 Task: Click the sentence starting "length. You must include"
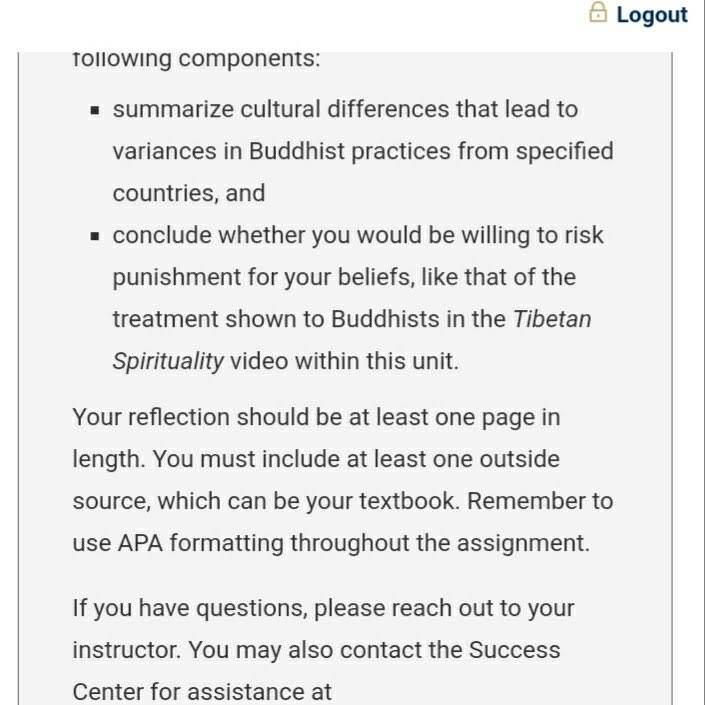click(316, 460)
